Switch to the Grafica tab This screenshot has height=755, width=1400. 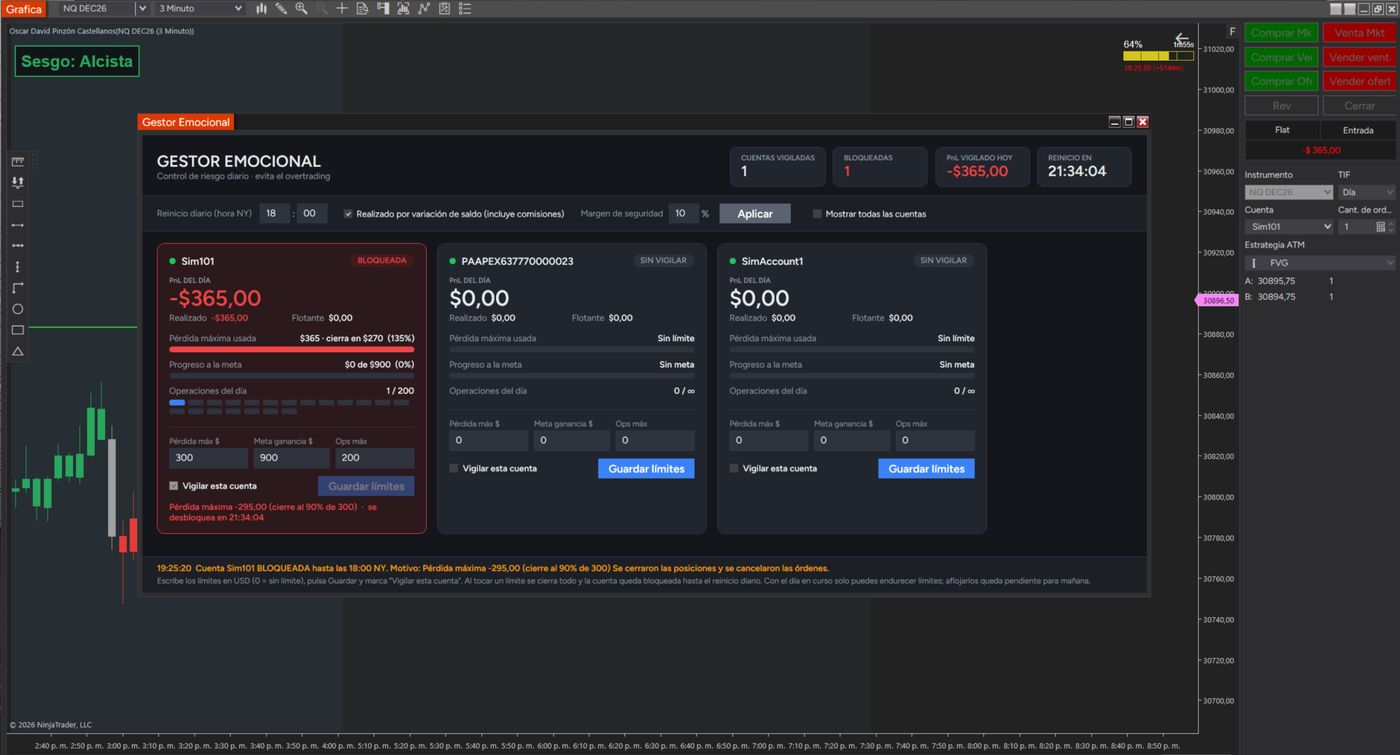pos(24,9)
